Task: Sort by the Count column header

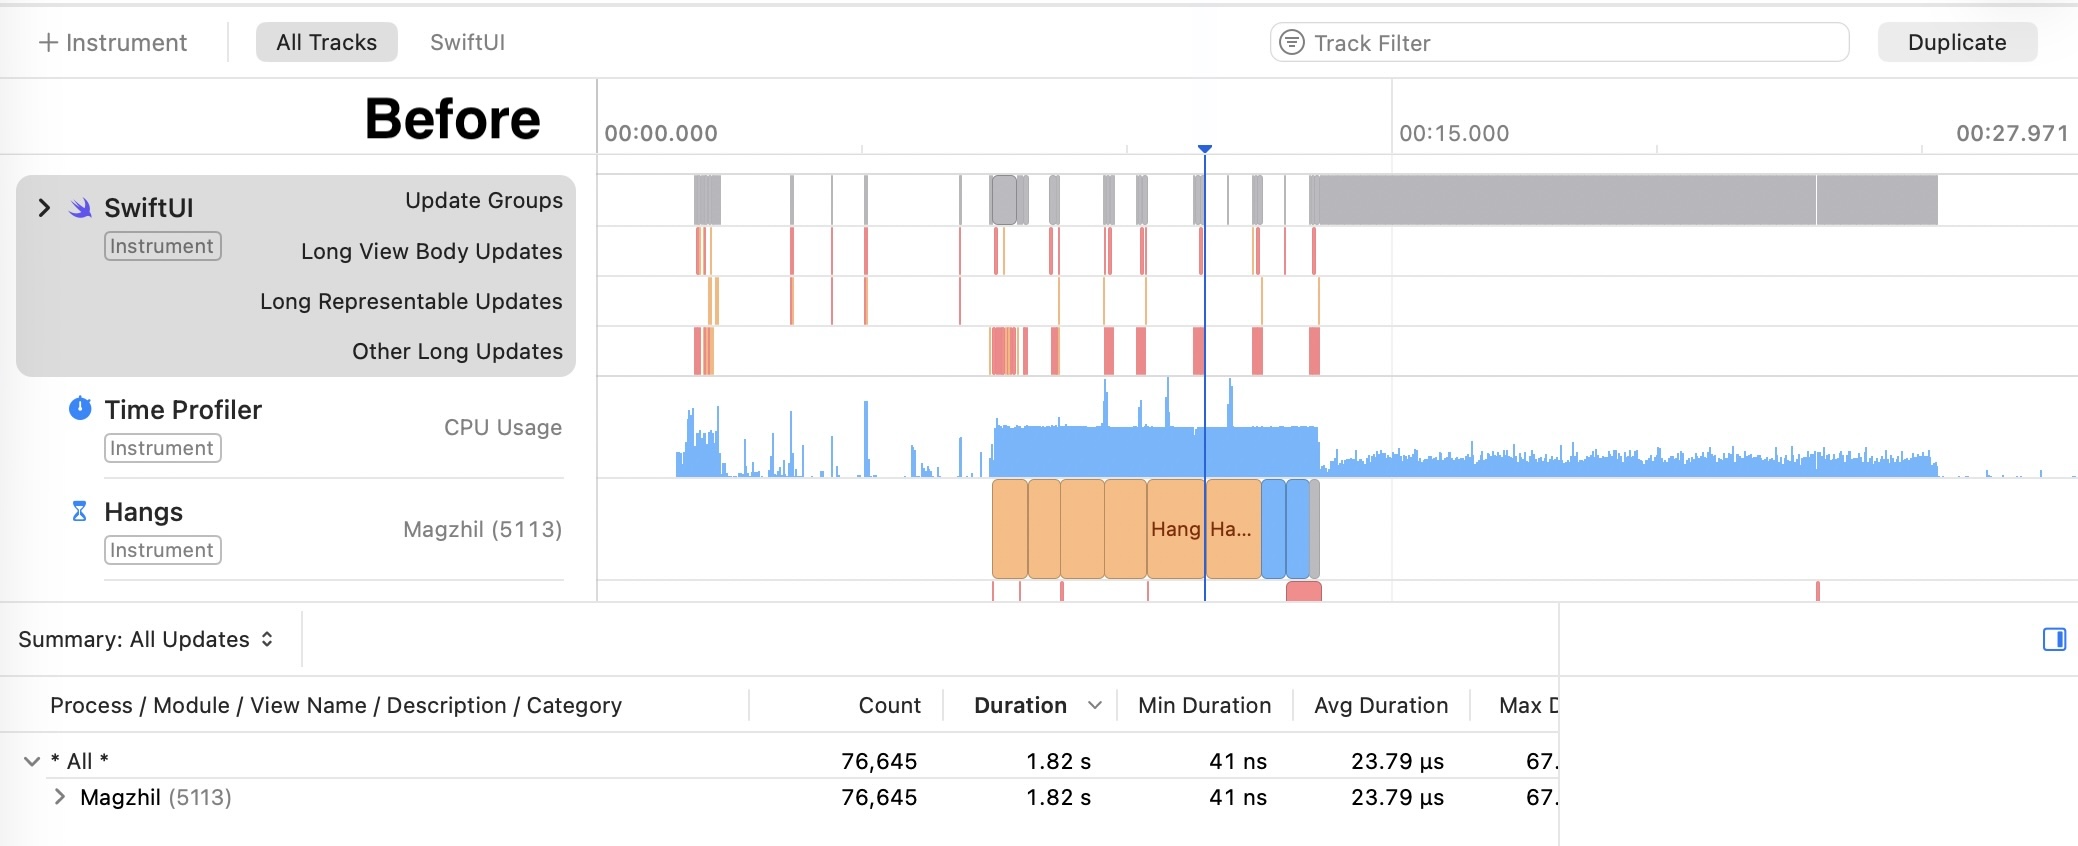Action: coord(889,705)
